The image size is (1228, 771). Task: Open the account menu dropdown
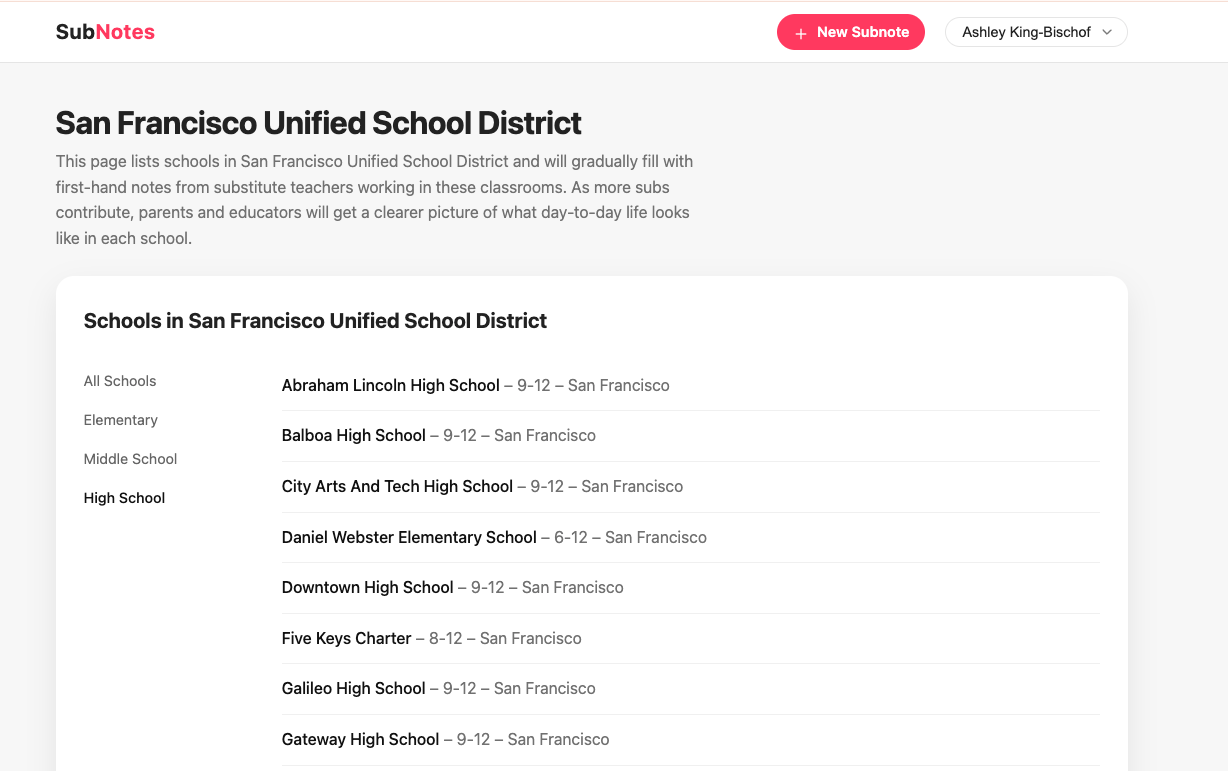pos(1036,32)
